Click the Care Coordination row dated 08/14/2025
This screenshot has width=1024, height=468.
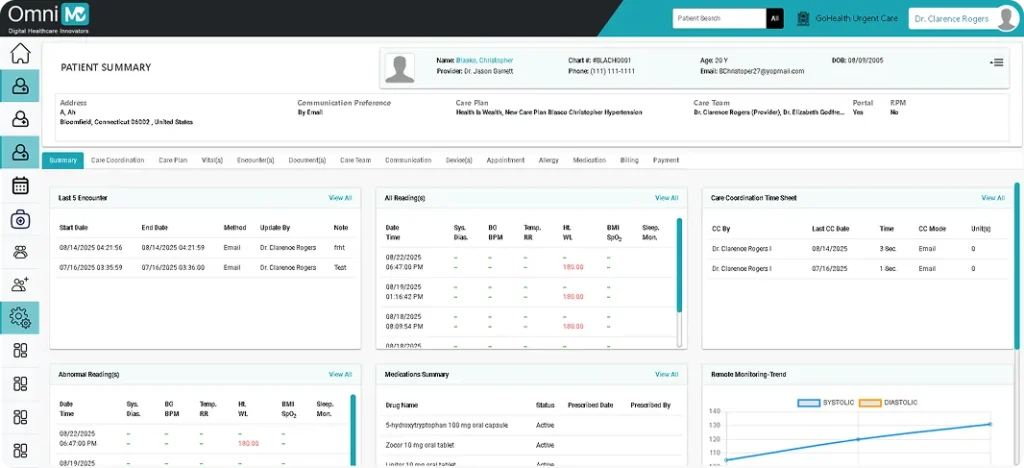[857, 249]
